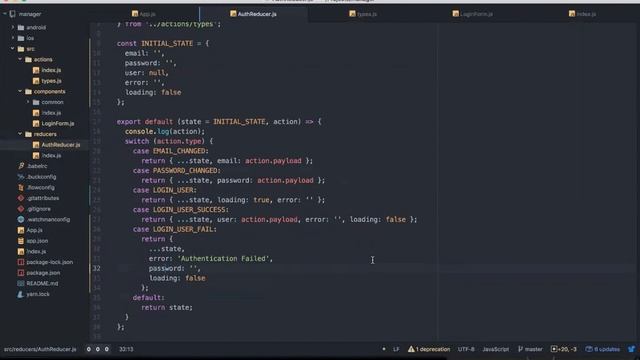Click the ios folder icon
Viewport: 640px width, 360px height.
pos(21,38)
